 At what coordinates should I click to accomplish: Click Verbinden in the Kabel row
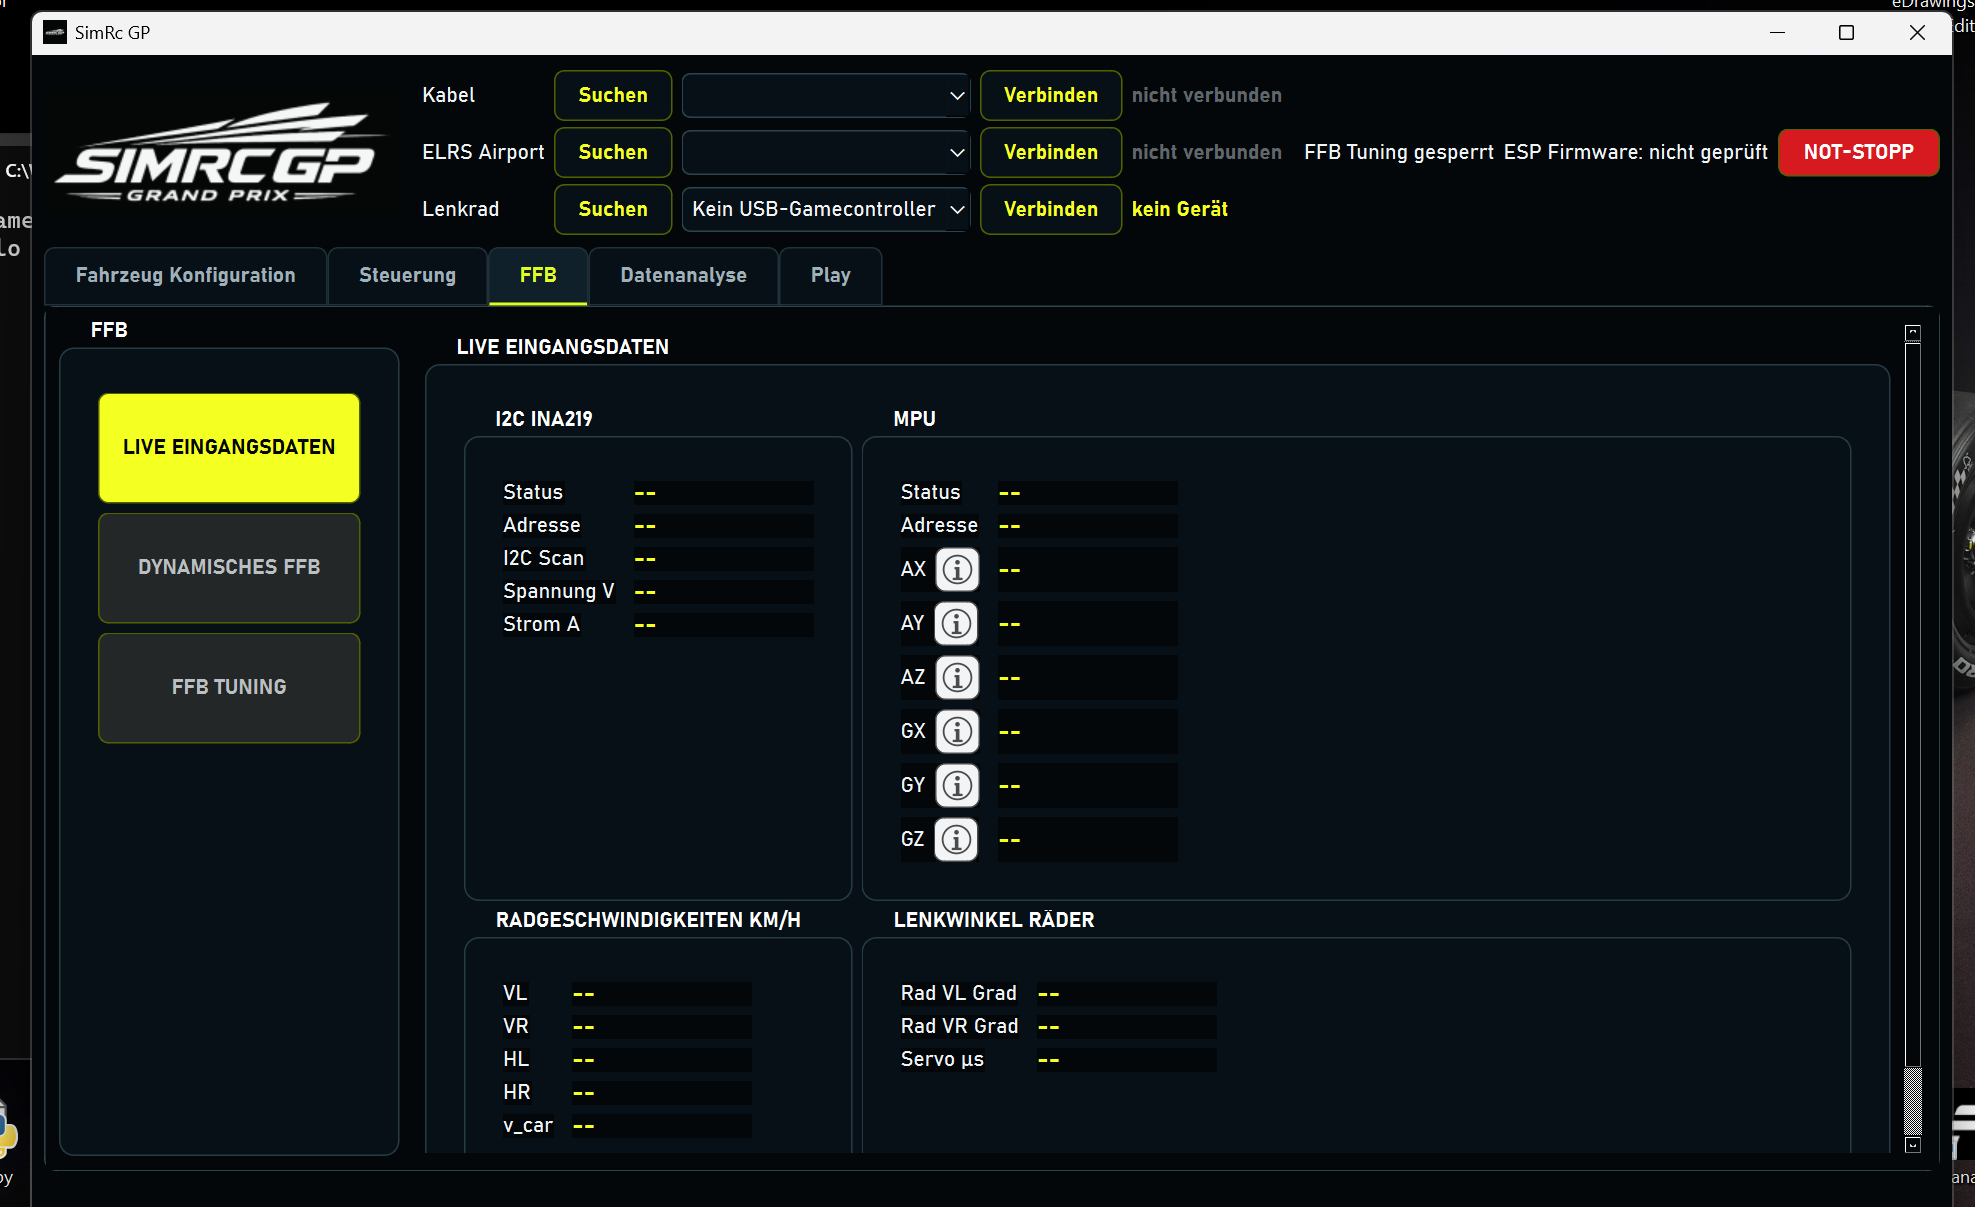[x=1051, y=95]
